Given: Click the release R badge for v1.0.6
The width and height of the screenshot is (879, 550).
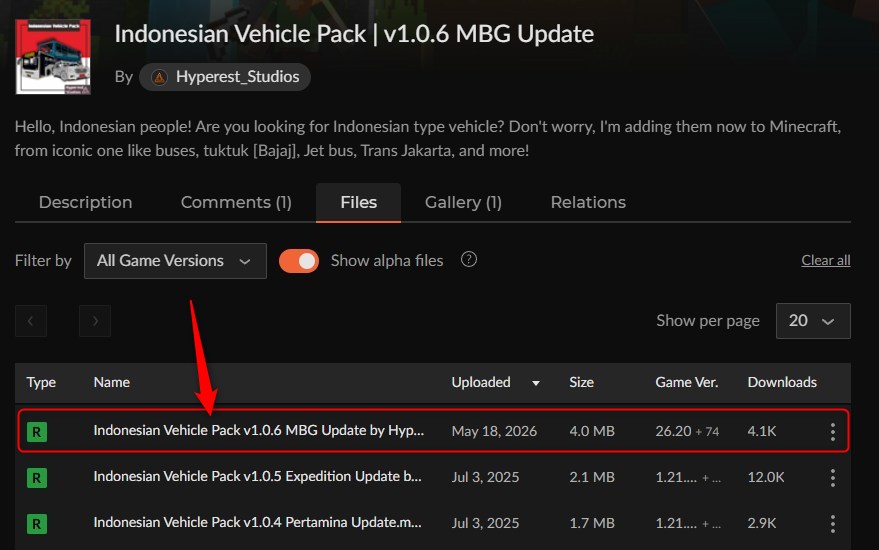Looking at the screenshot, I should pyautogui.click(x=37, y=432).
